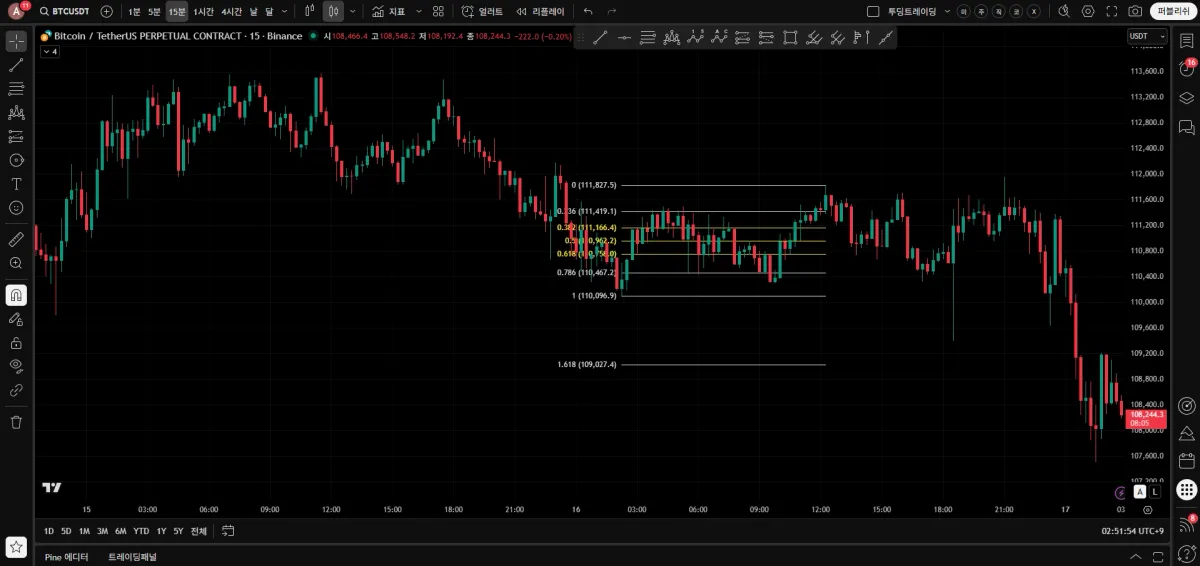This screenshot has height=566, width=1200.
Task: Open the patterns tool group in left sidebar
Action: [16, 113]
